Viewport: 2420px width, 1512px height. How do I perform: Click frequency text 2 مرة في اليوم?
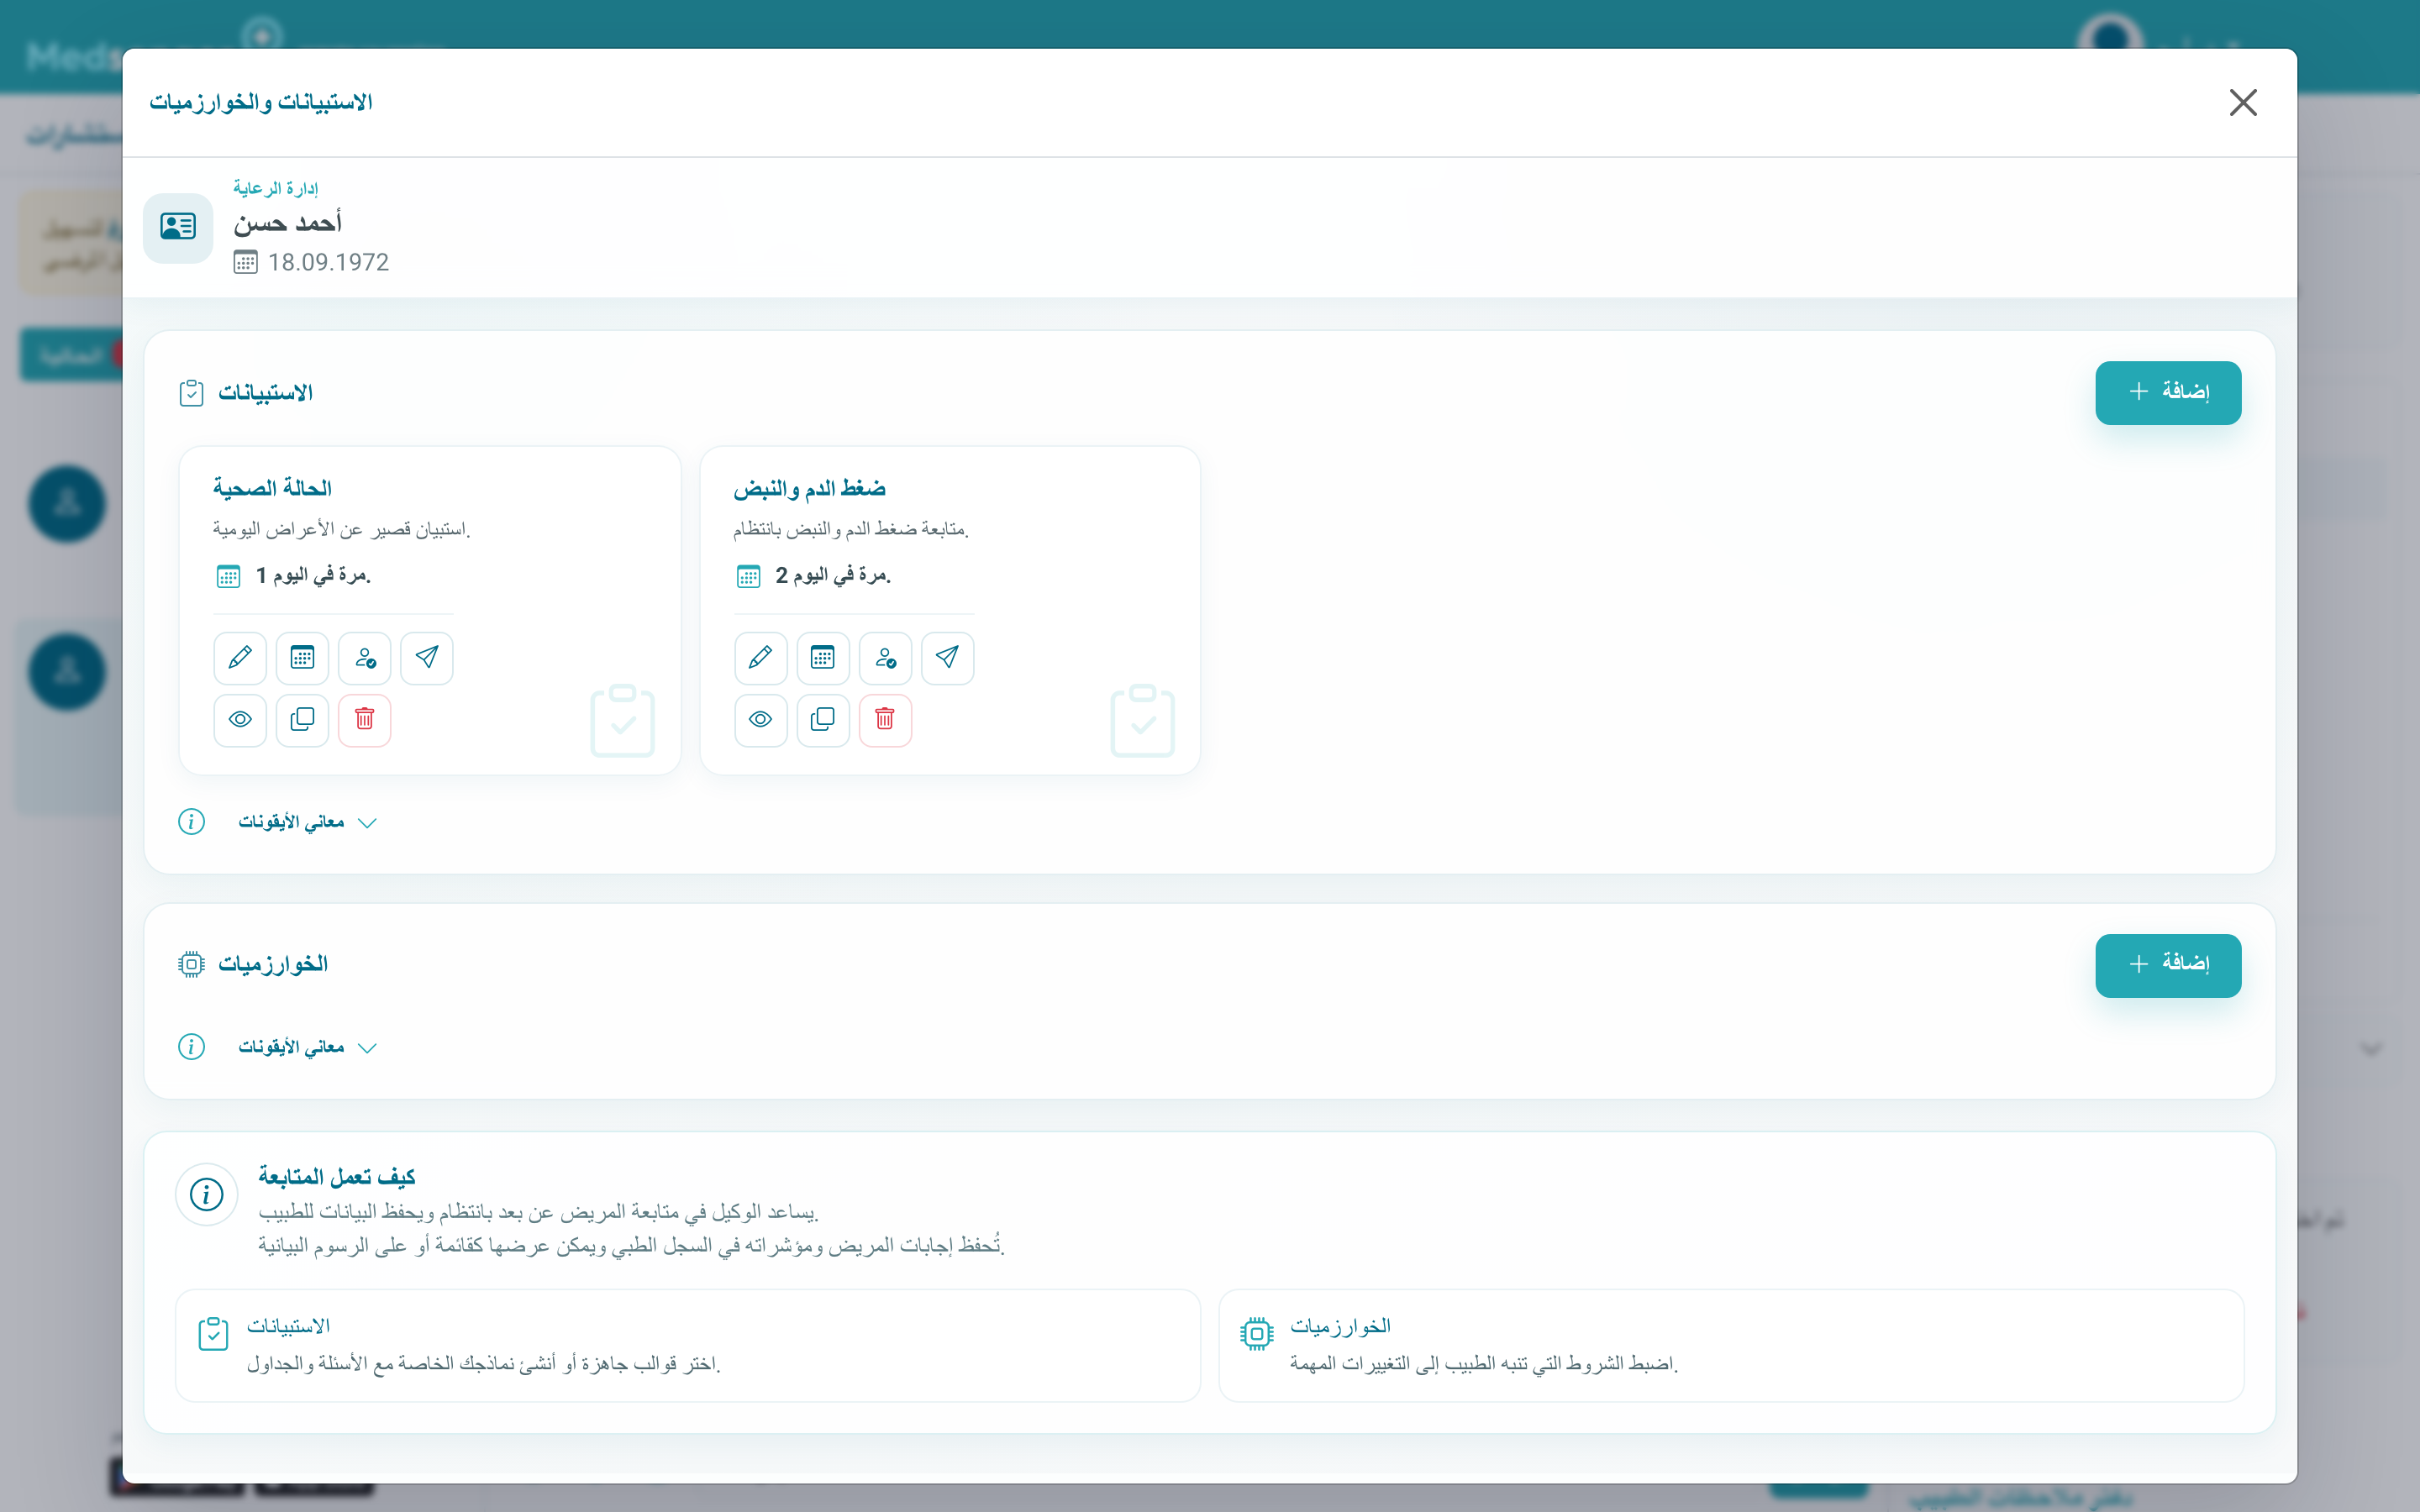tap(833, 576)
